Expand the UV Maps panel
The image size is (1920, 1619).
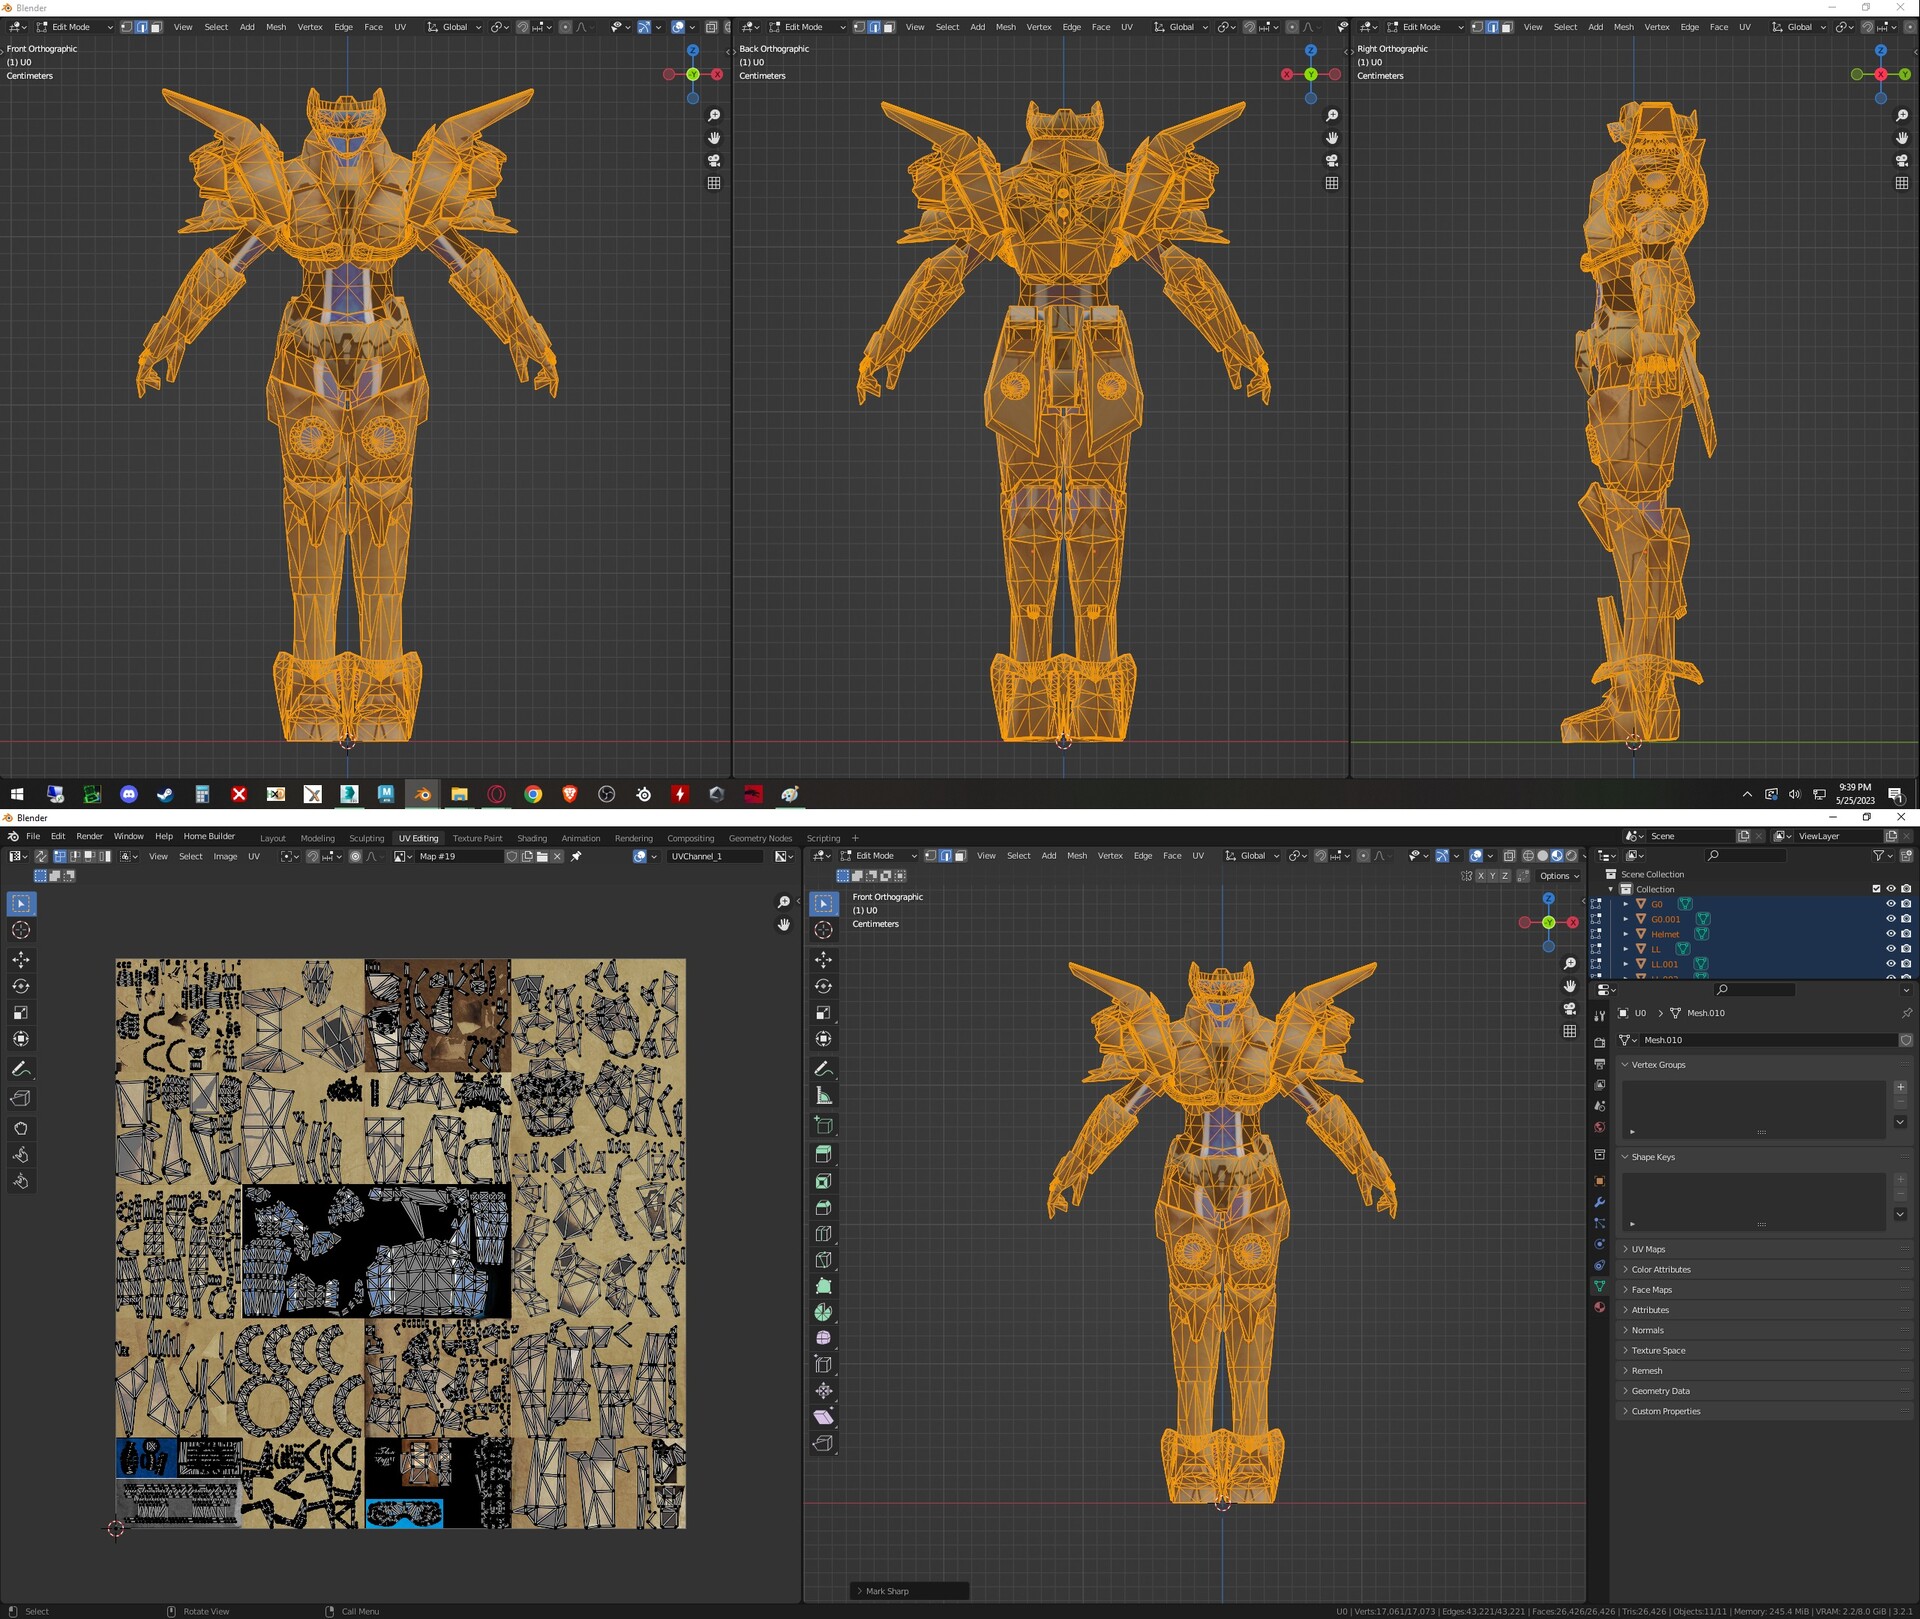[1648, 1249]
